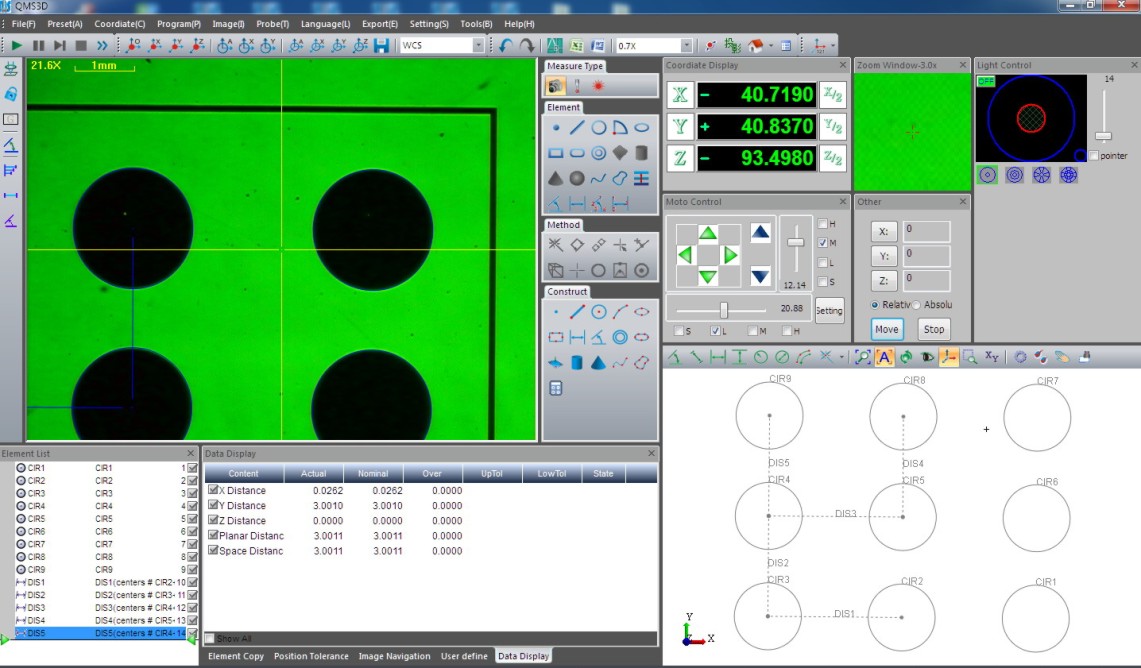Click the Save floppy disk icon

[381, 45]
